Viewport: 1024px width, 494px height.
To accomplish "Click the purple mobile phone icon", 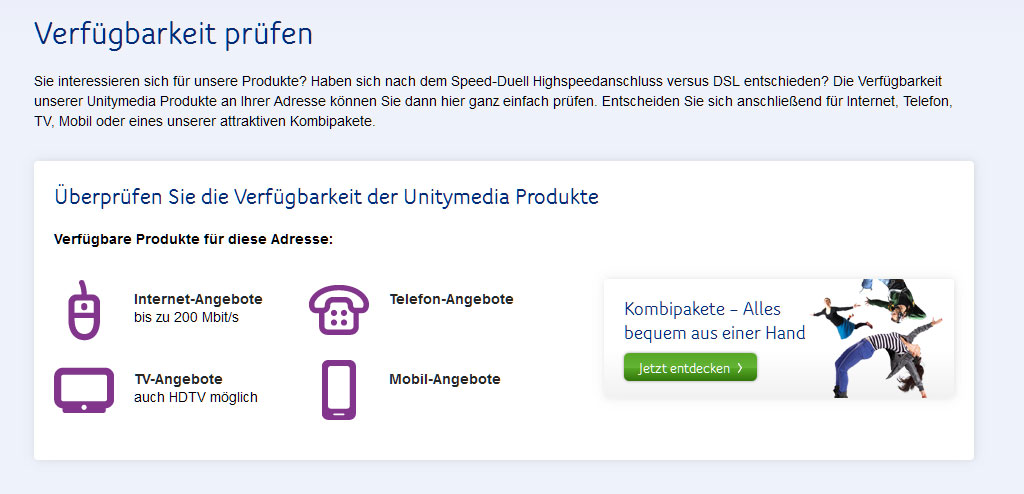I will pos(339,389).
